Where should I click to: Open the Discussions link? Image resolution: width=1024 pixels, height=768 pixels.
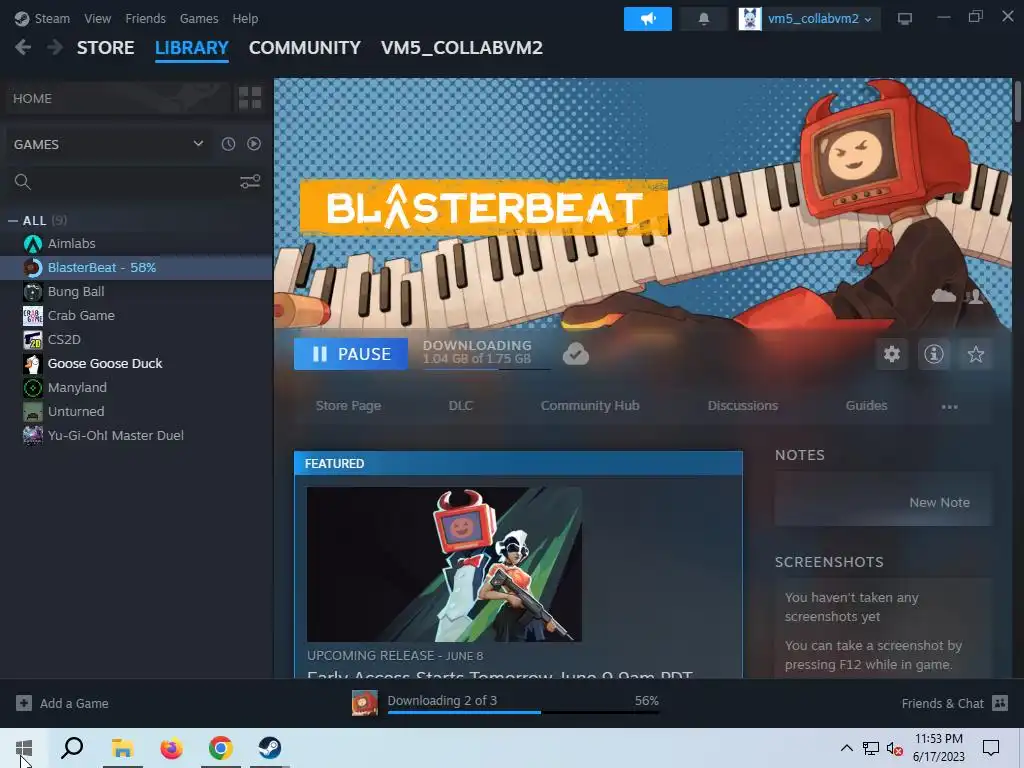[x=743, y=406]
